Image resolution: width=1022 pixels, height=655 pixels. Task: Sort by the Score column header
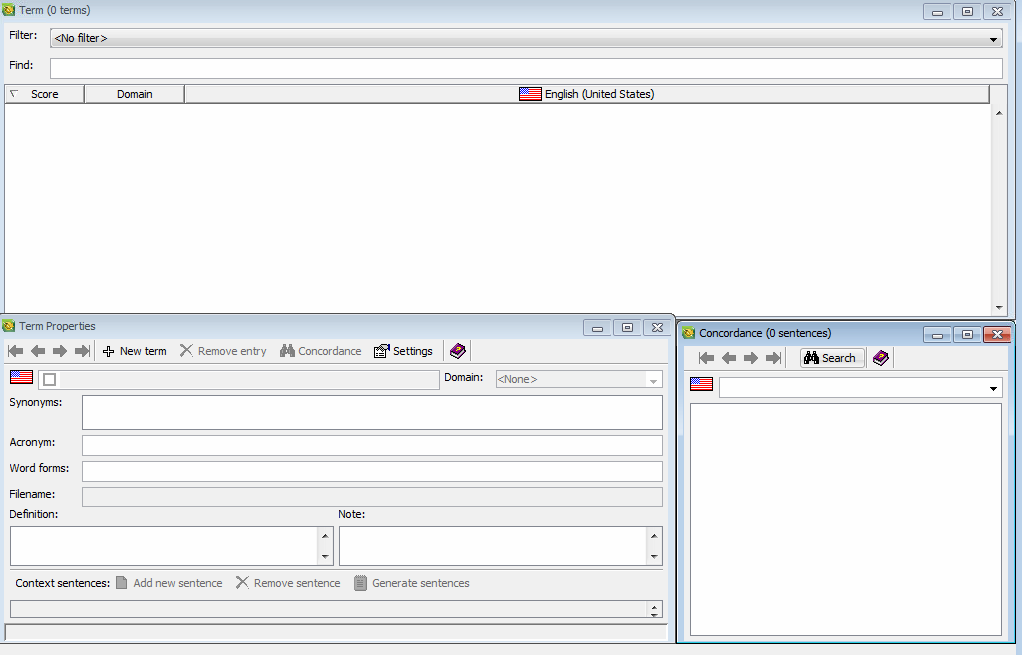coord(44,94)
